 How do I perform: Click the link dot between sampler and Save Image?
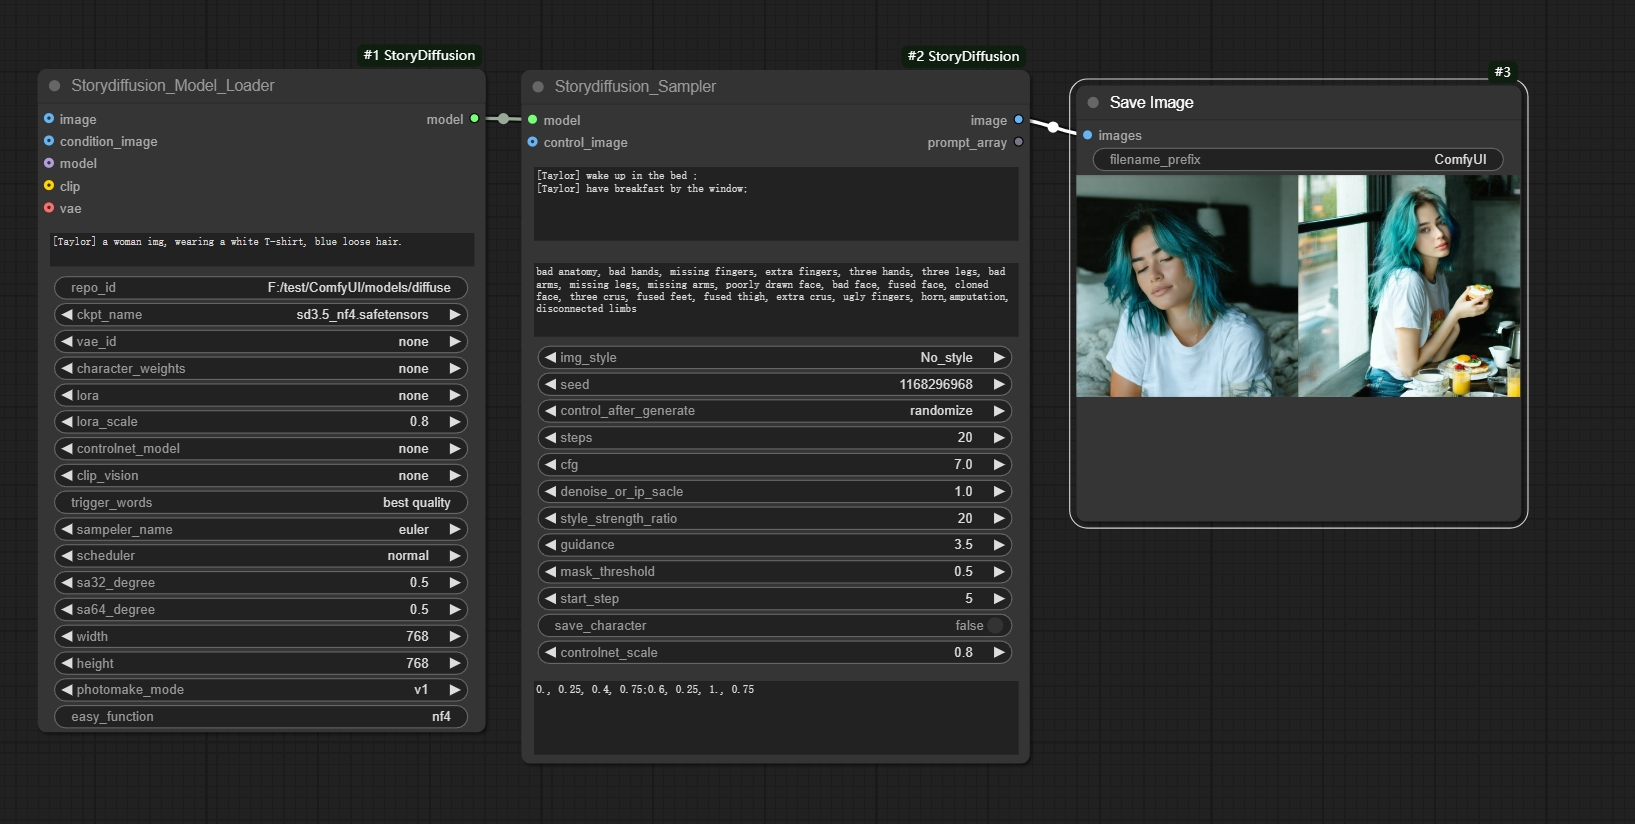coord(1053,127)
